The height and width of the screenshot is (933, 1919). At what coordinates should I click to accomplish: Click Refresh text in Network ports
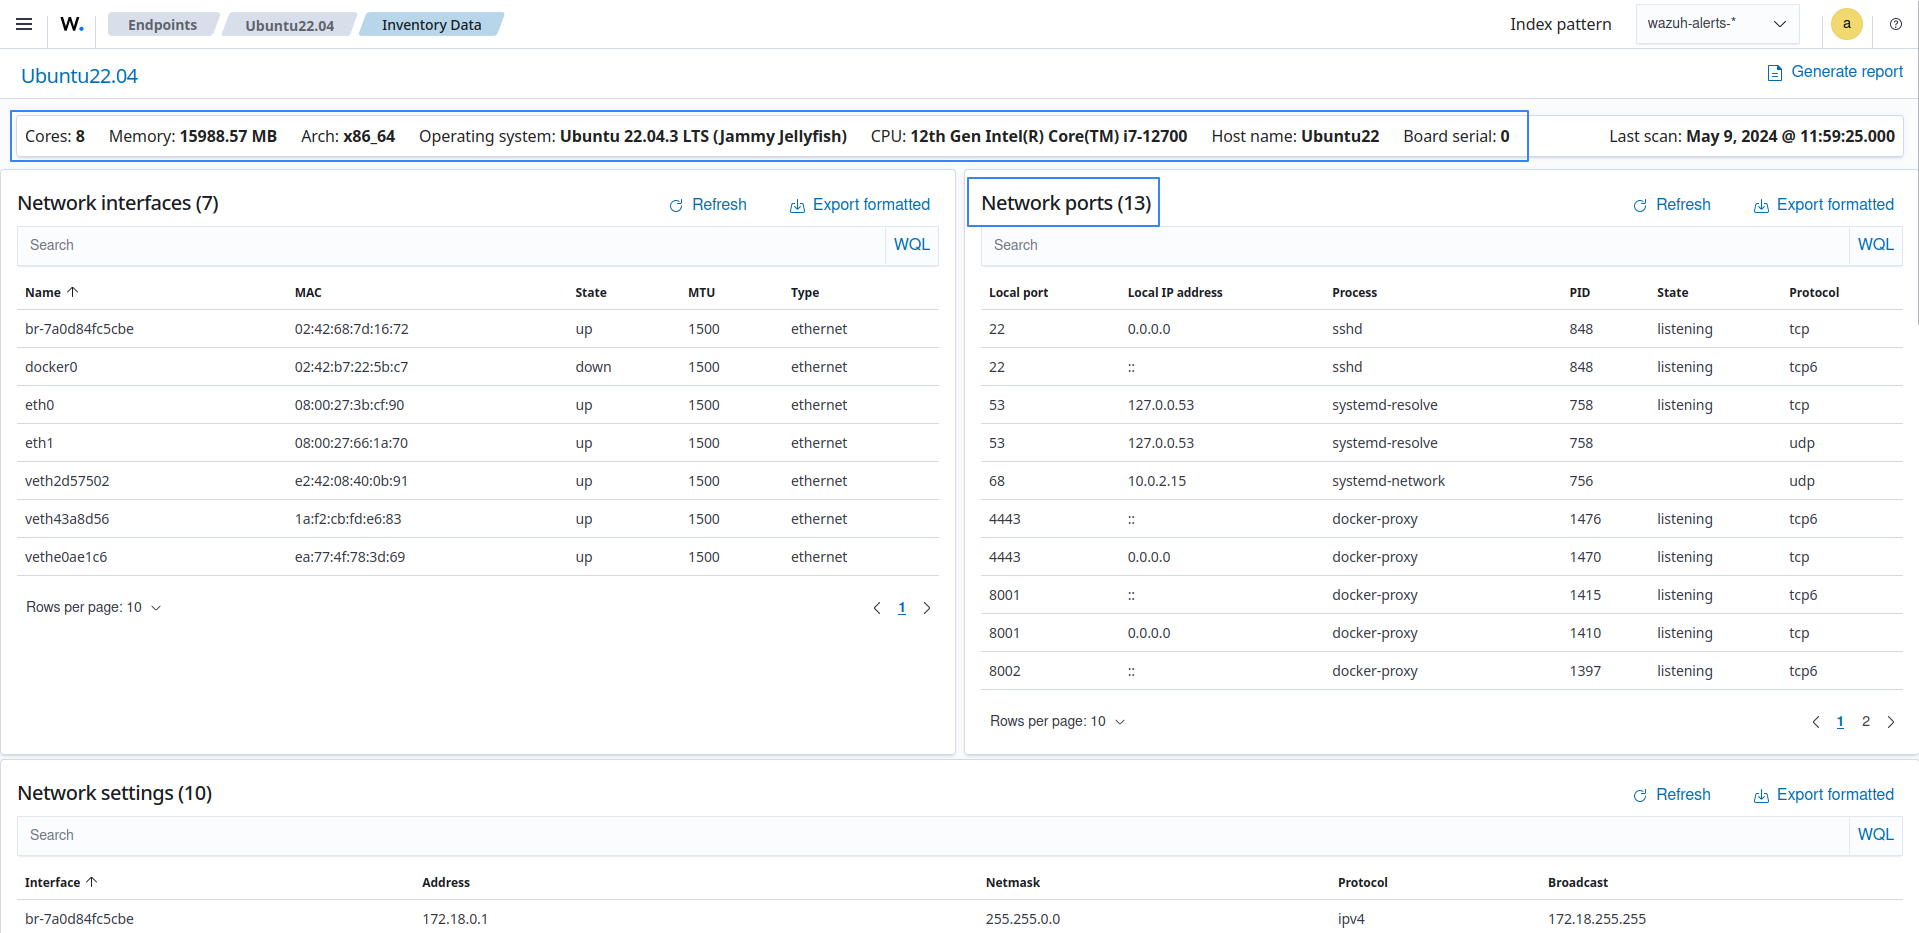coord(1683,204)
